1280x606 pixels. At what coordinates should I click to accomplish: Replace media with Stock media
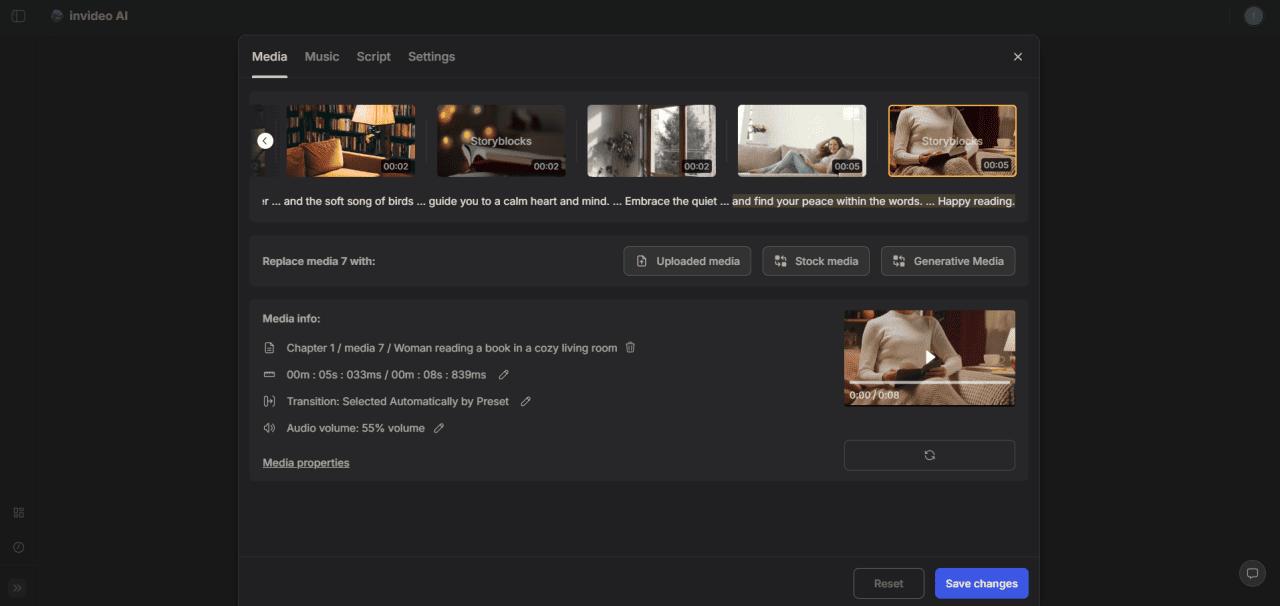click(818, 261)
